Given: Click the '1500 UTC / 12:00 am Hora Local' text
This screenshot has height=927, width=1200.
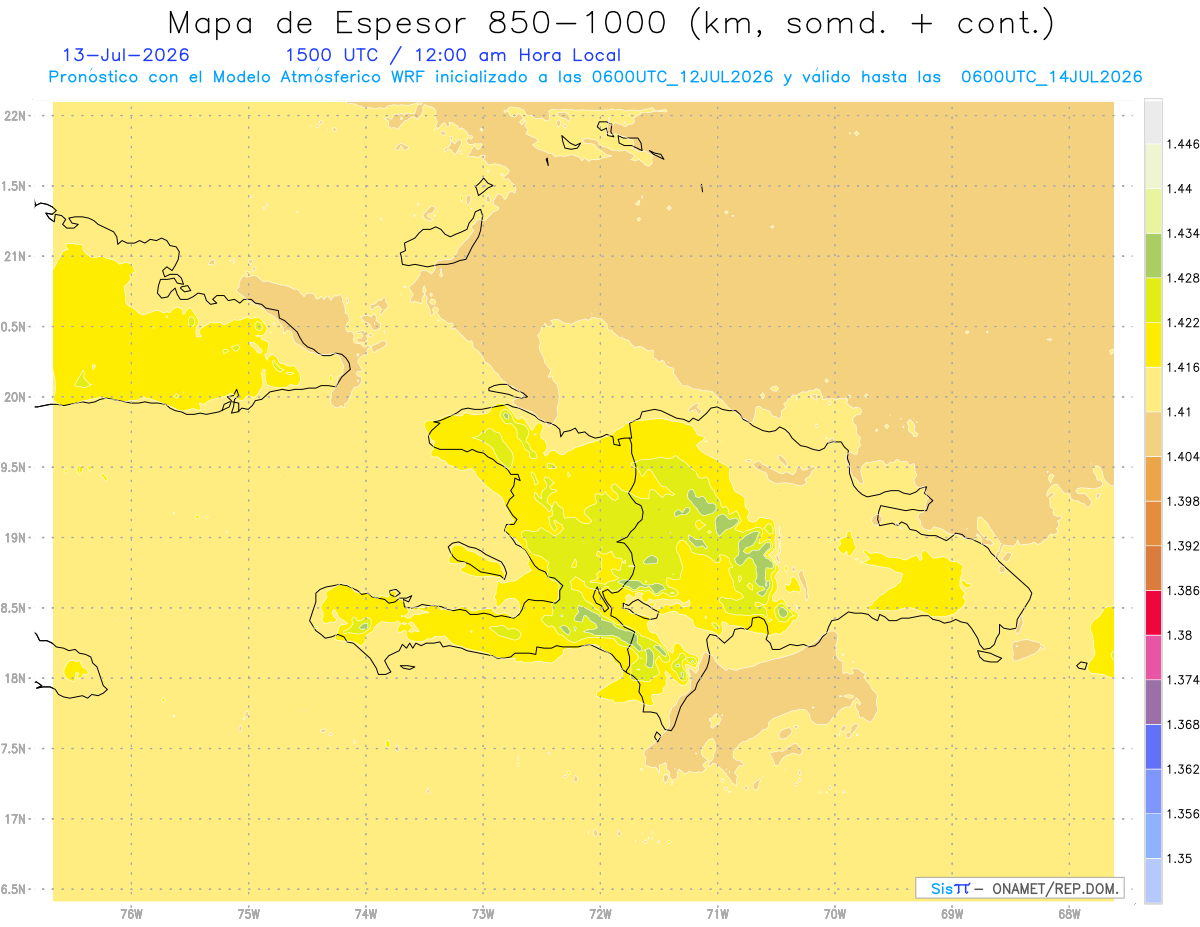Looking at the screenshot, I should point(453,56).
